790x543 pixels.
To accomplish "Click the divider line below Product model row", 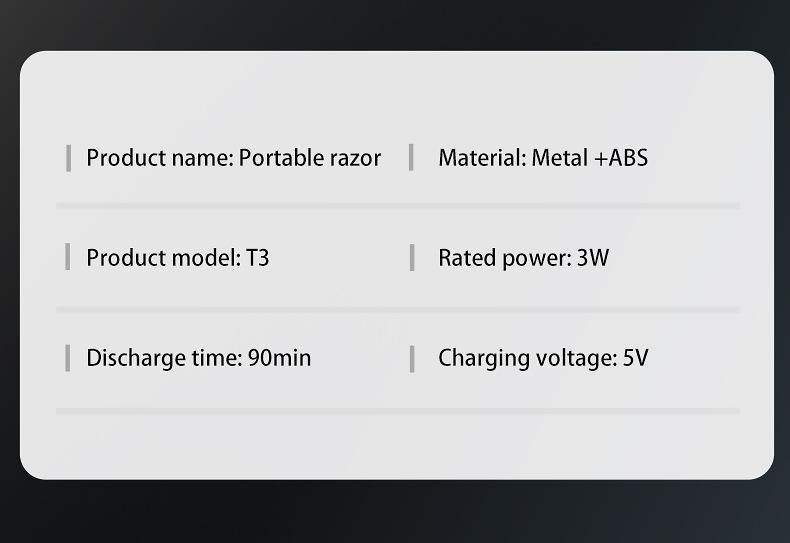I will coord(398,310).
